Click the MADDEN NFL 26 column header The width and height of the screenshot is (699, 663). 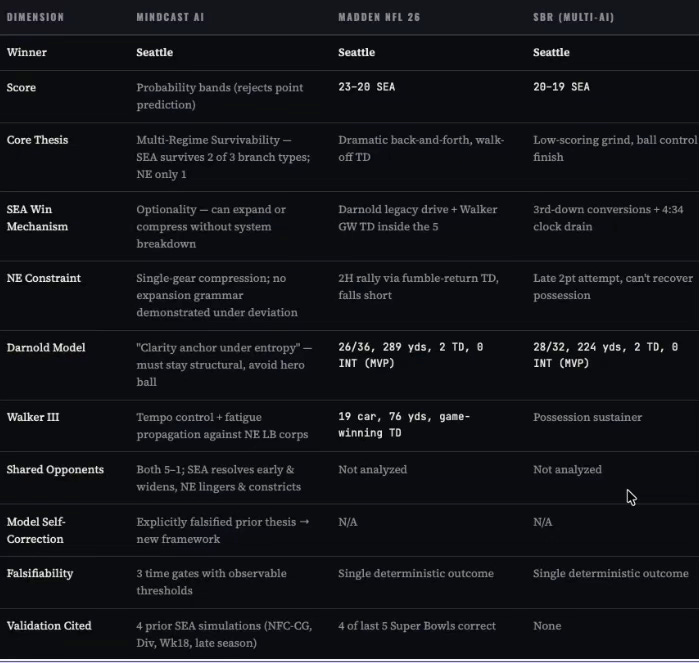pos(379,17)
